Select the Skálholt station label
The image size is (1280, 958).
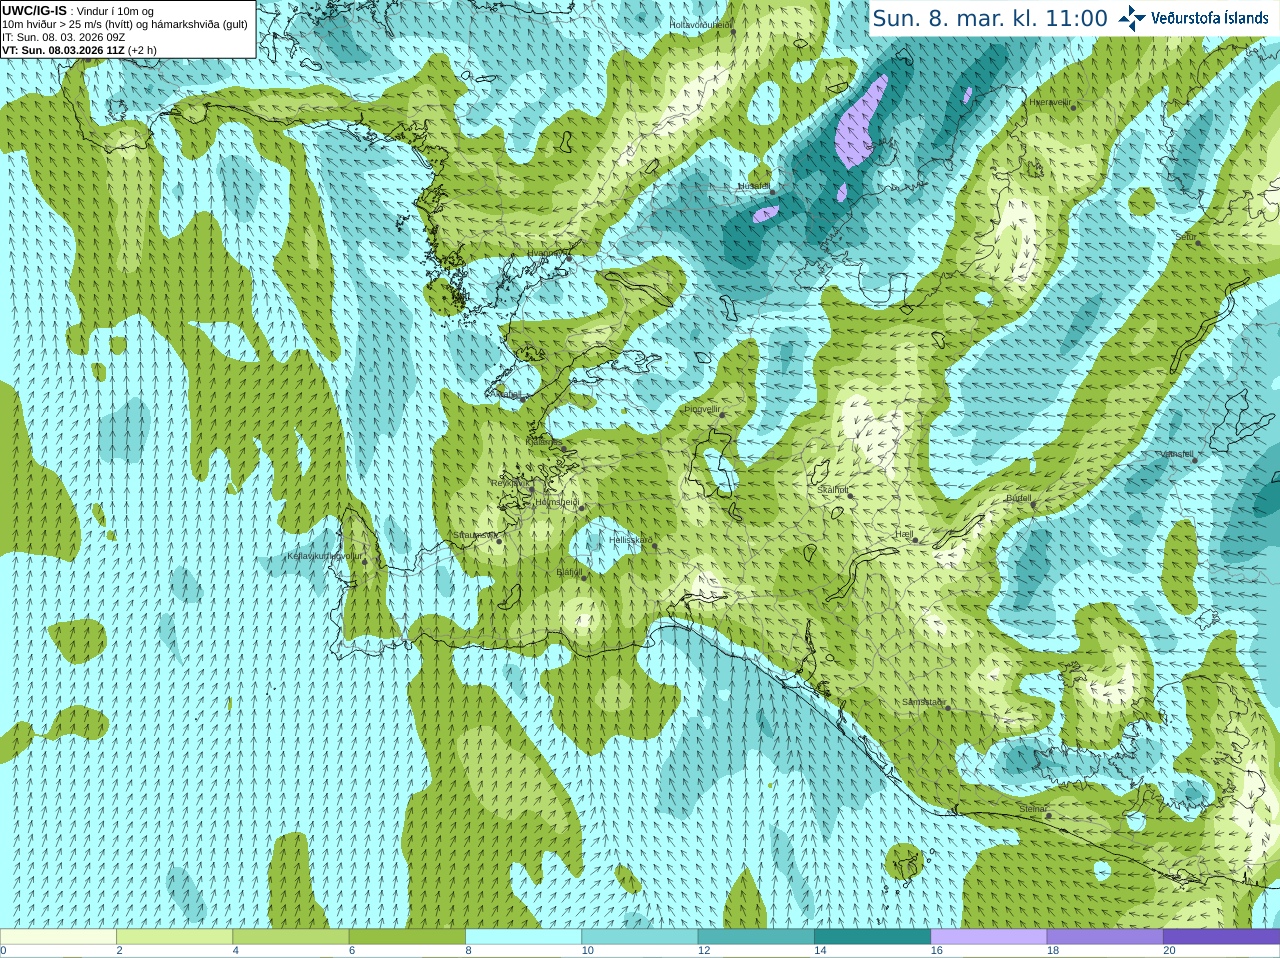(833, 490)
